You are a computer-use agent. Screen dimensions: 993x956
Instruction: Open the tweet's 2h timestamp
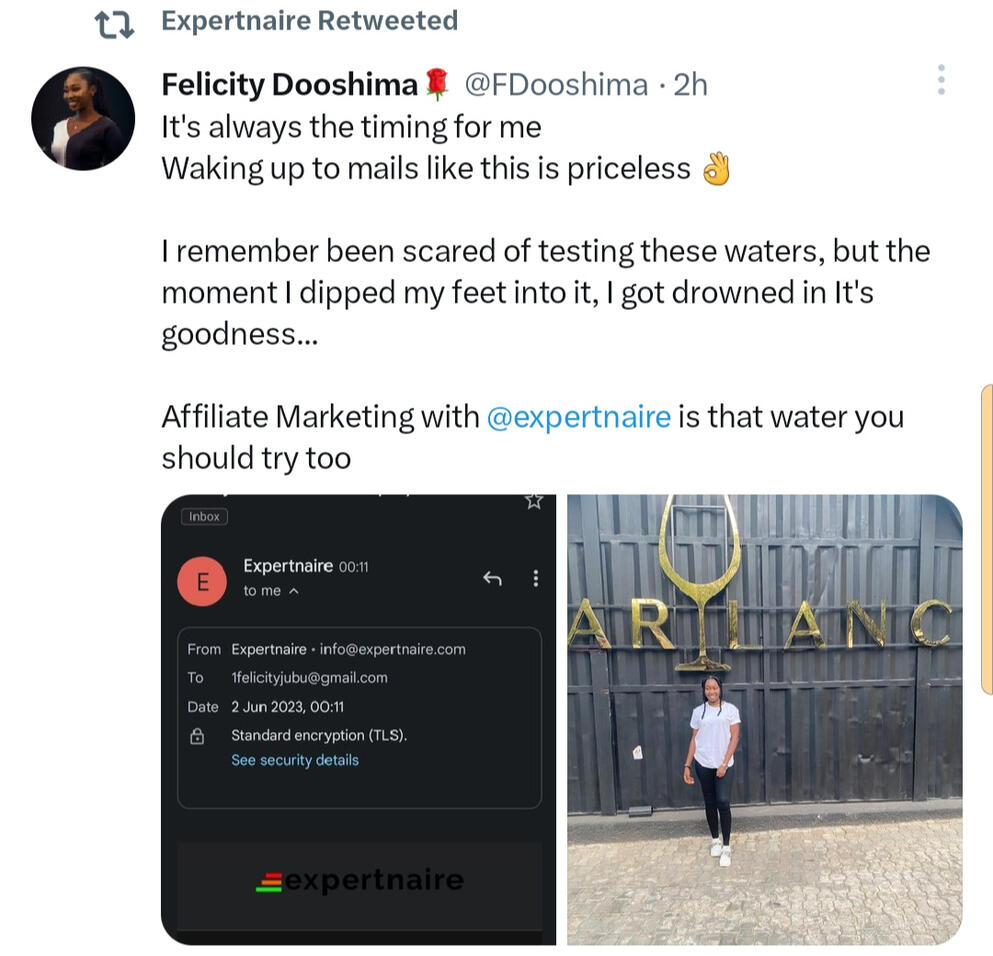click(690, 85)
